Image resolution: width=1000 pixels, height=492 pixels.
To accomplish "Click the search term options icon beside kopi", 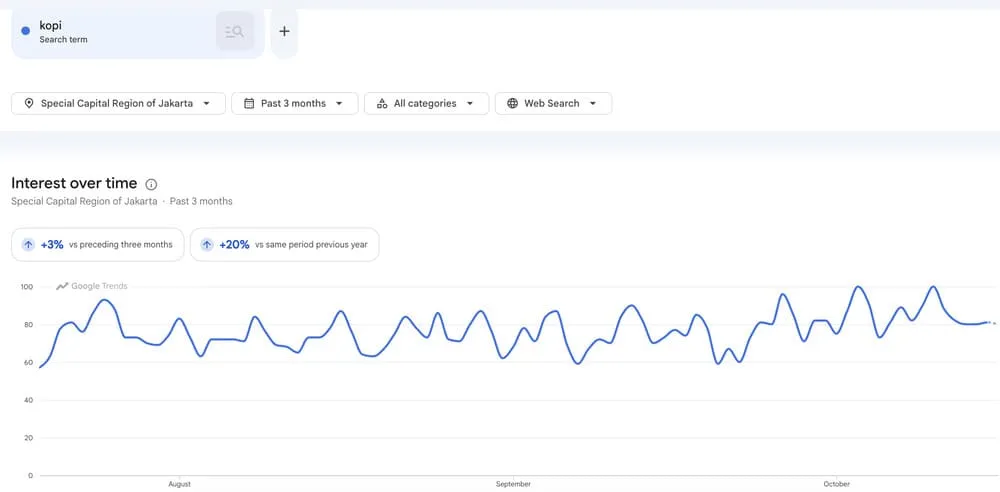I will tap(235, 31).
